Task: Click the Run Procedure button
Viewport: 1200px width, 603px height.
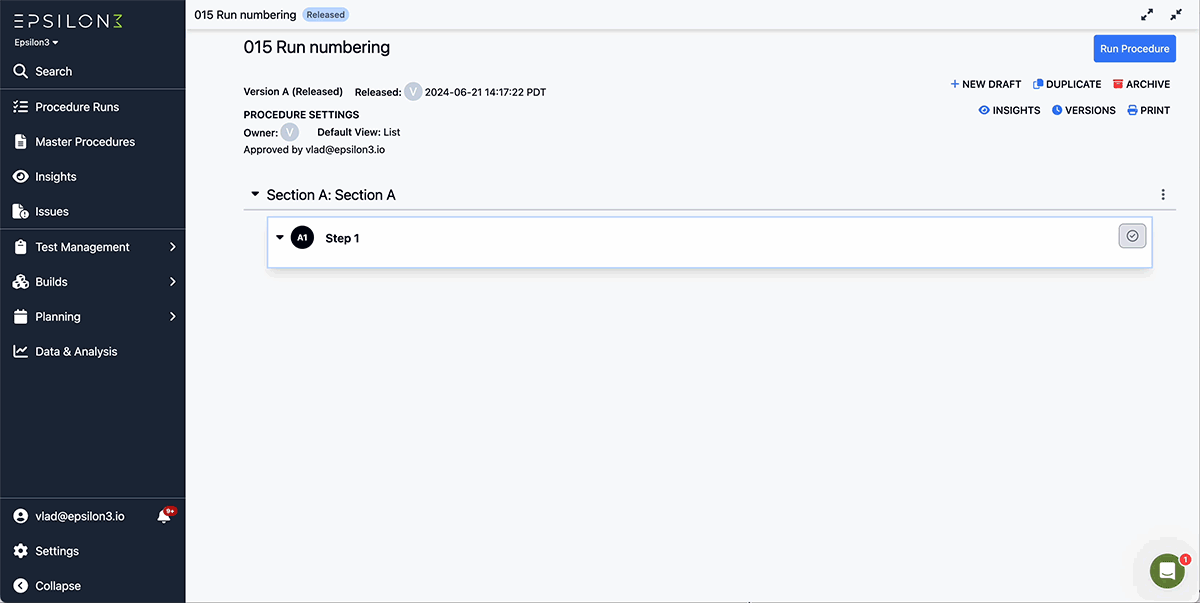Action: (x=1134, y=48)
